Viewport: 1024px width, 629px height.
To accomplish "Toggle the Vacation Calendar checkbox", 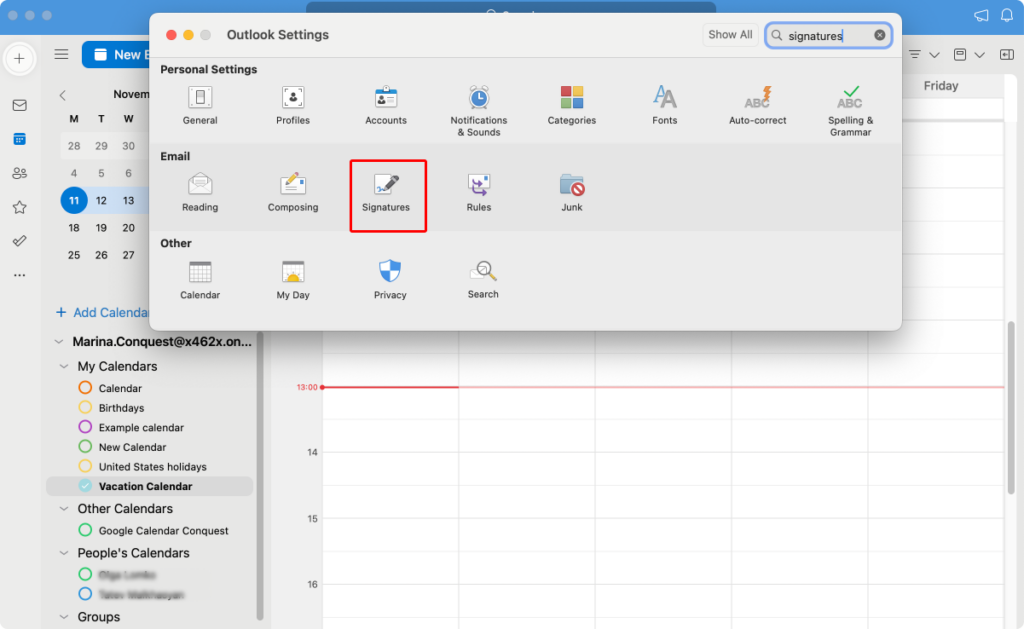I will 85,486.
